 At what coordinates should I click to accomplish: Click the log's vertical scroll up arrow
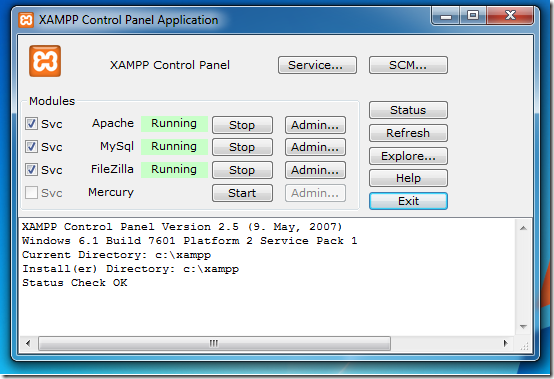(523, 228)
